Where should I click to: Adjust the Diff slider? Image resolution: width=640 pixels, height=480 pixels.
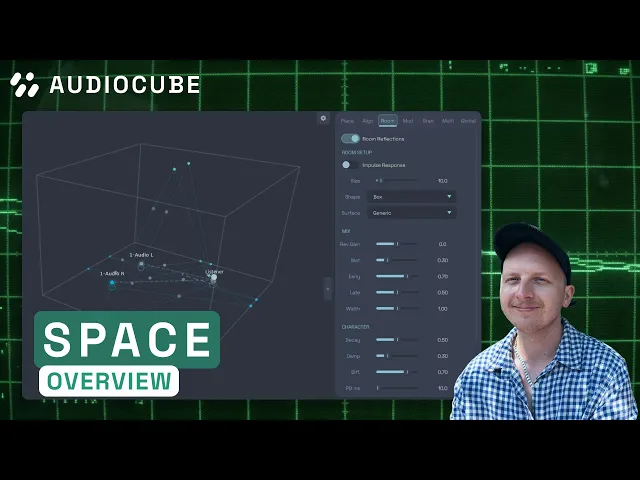[397, 372]
